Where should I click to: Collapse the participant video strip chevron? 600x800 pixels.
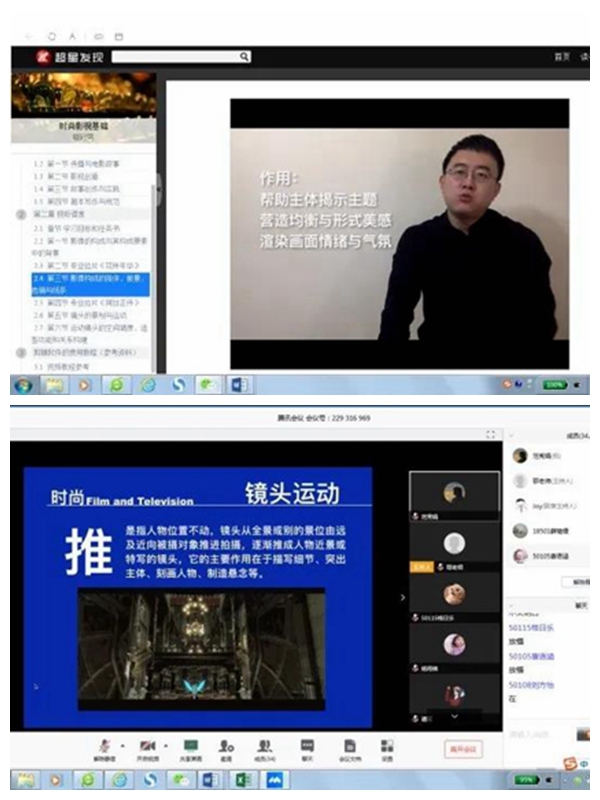(403, 597)
